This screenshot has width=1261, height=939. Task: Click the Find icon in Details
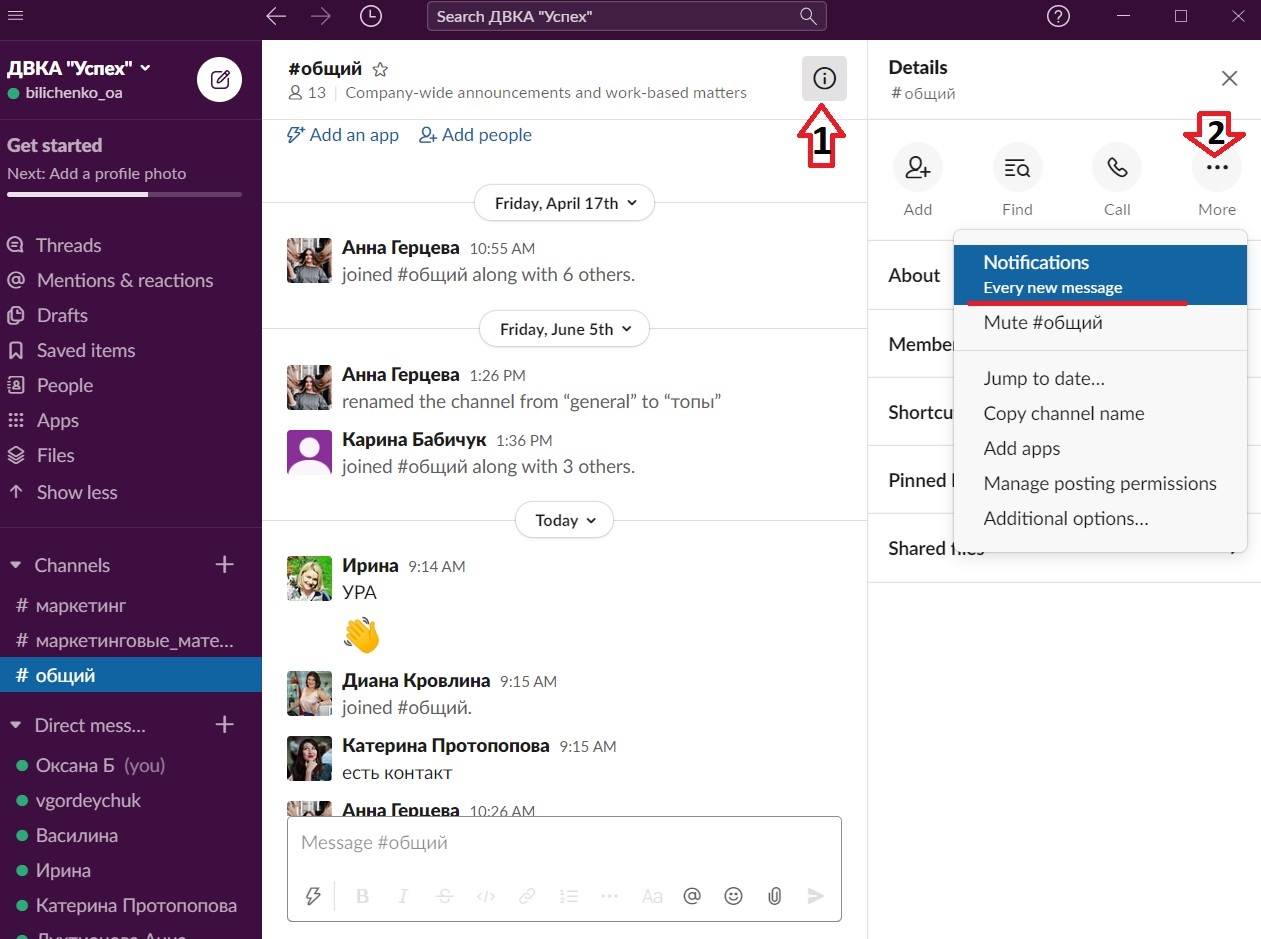click(1018, 168)
